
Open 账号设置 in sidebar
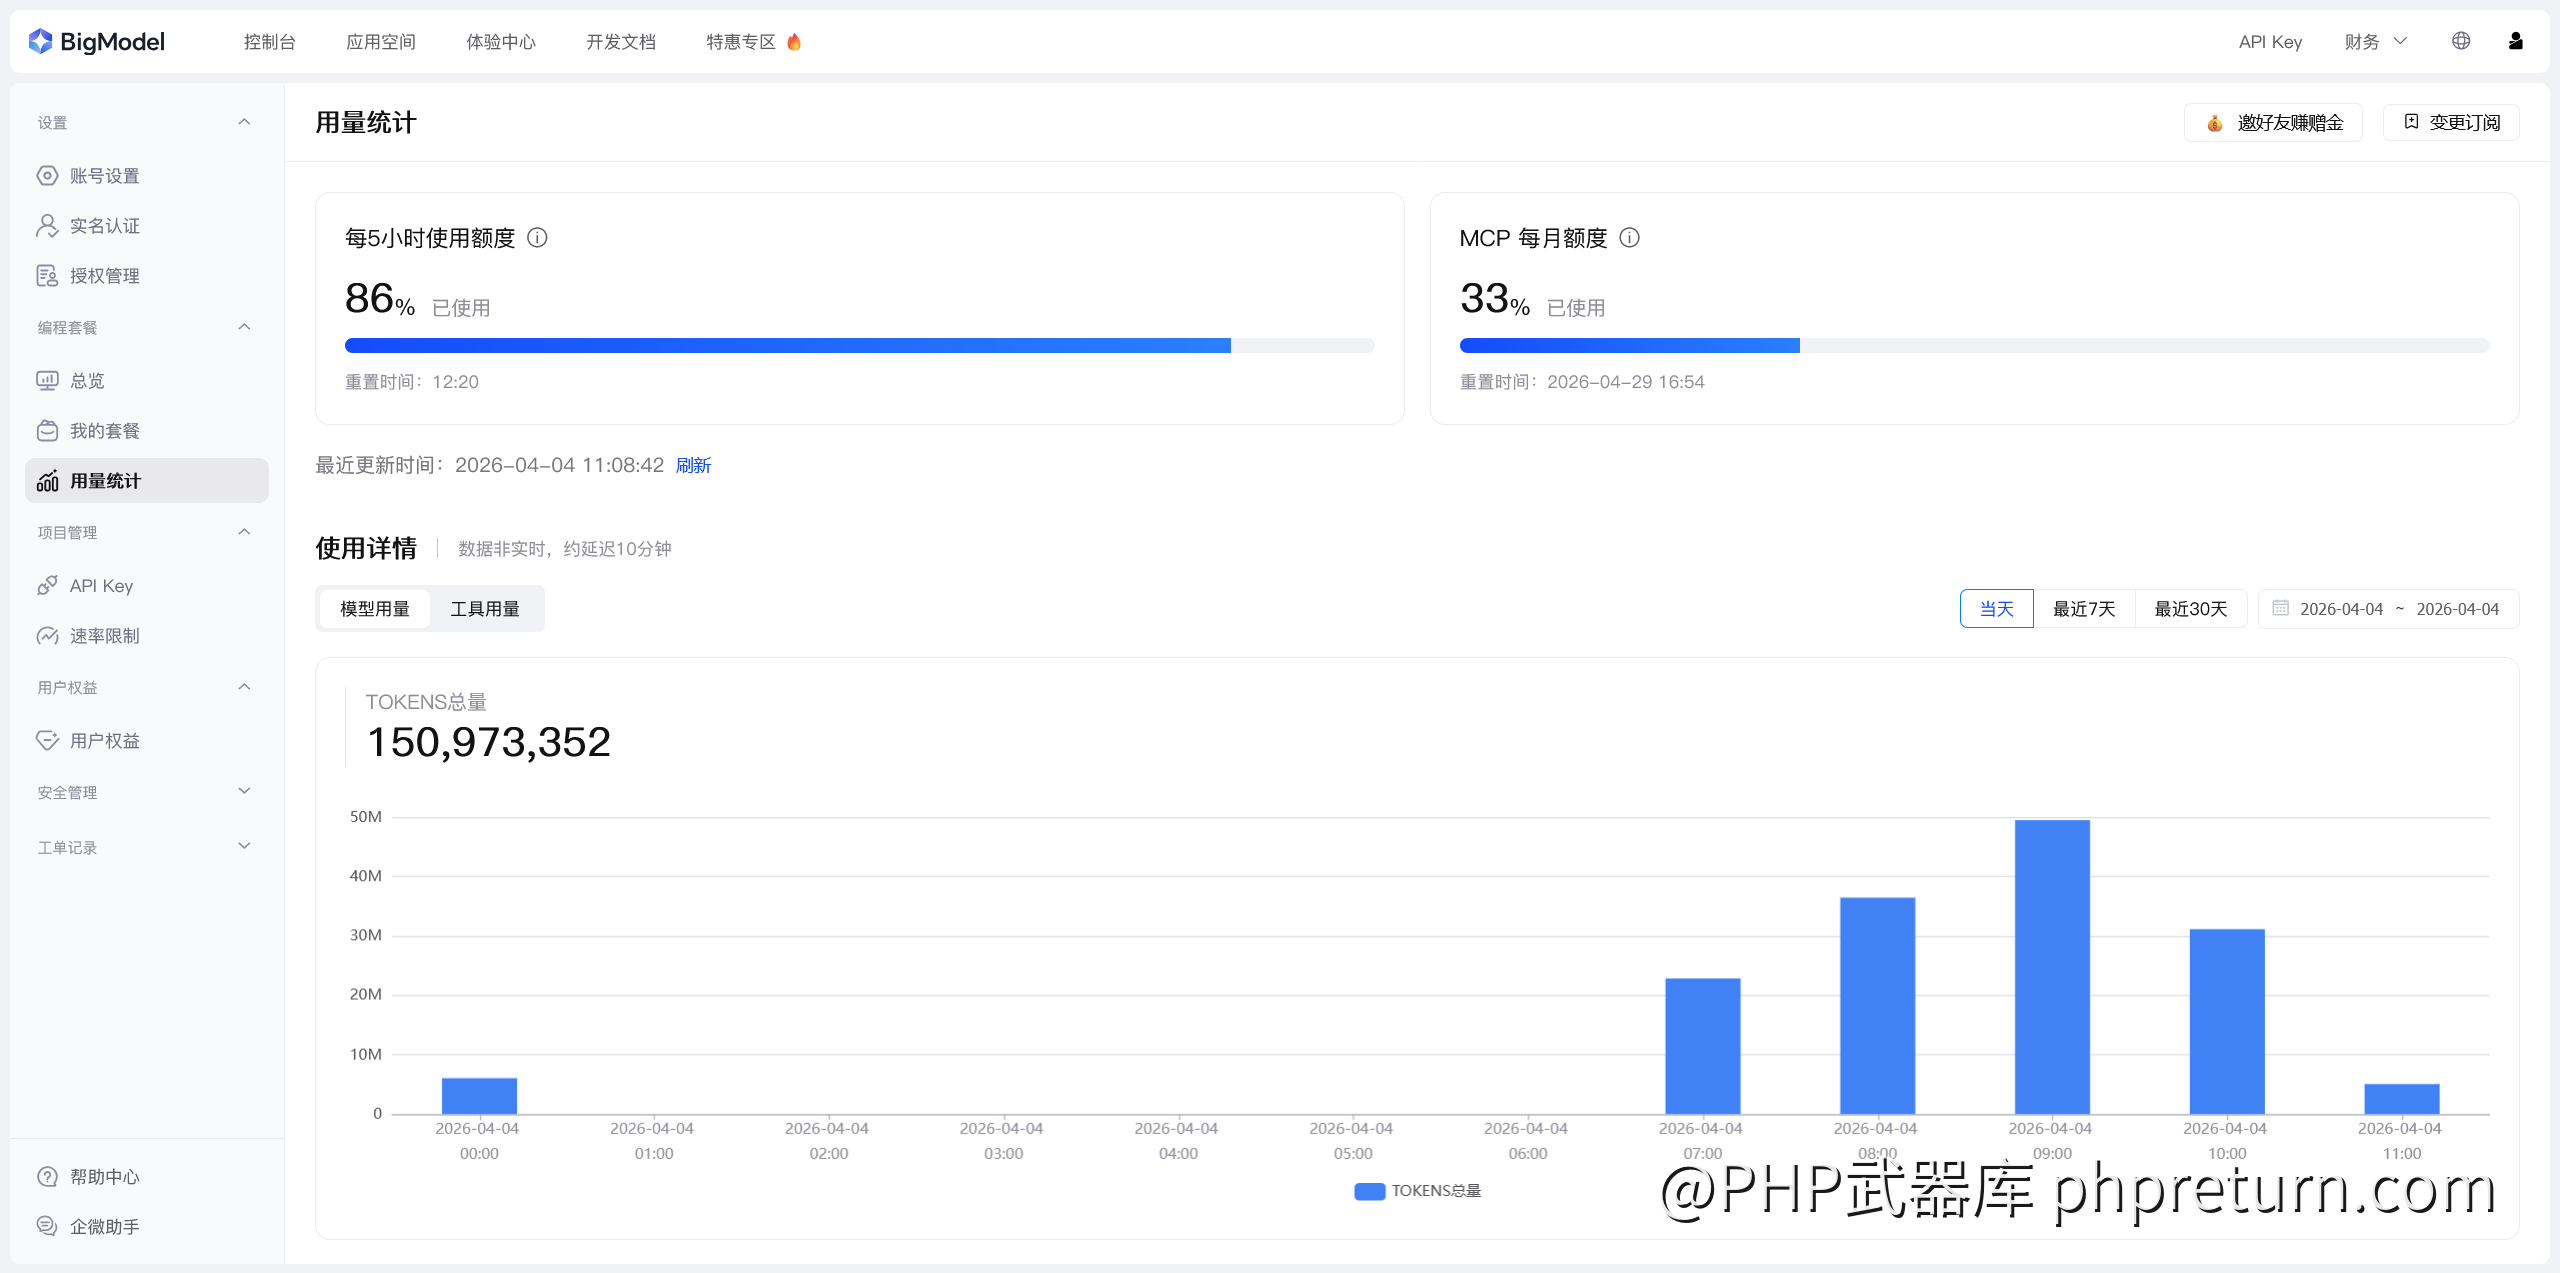coord(104,176)
